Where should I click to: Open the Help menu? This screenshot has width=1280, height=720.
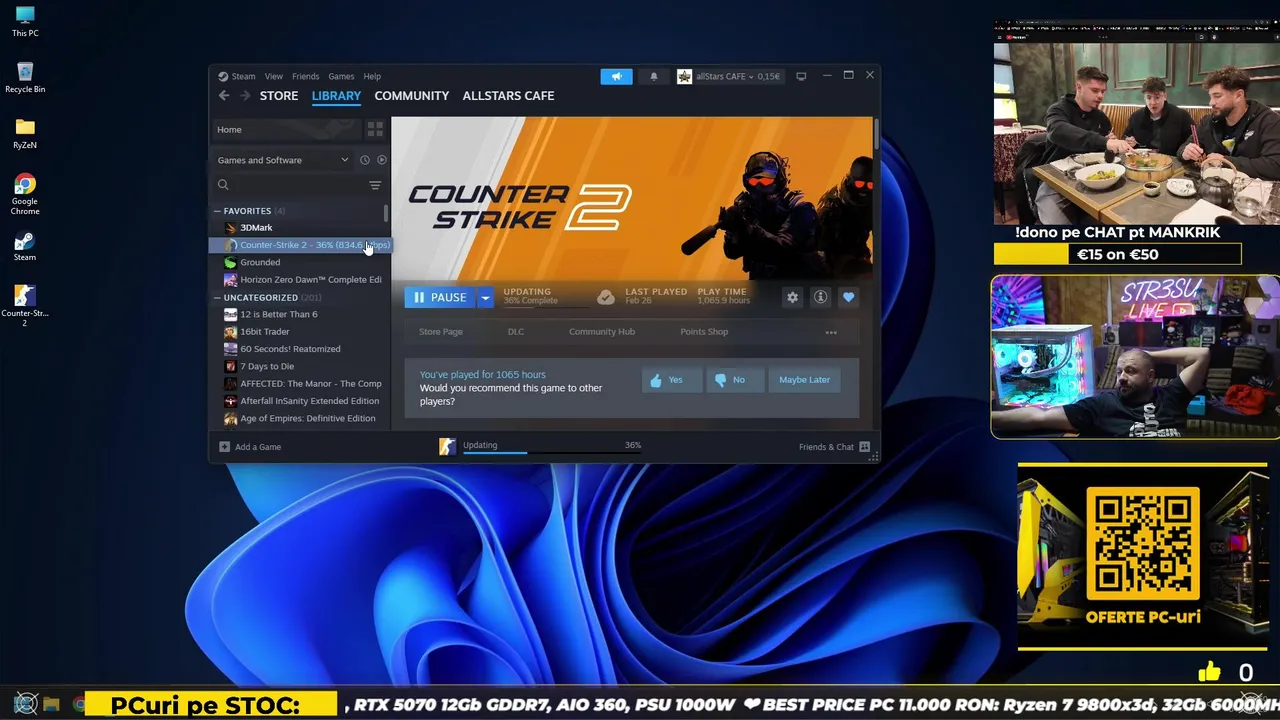pos(372,76)
